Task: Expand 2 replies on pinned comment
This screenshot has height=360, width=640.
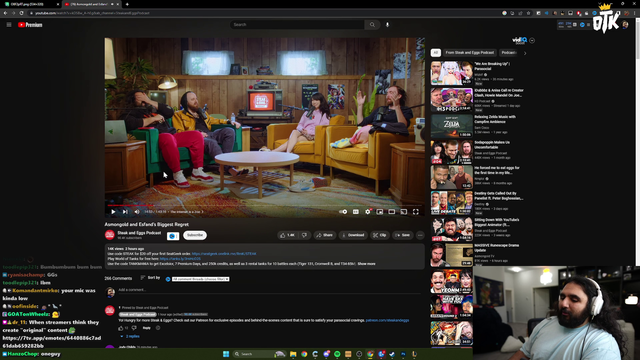Action: (130, 336)
